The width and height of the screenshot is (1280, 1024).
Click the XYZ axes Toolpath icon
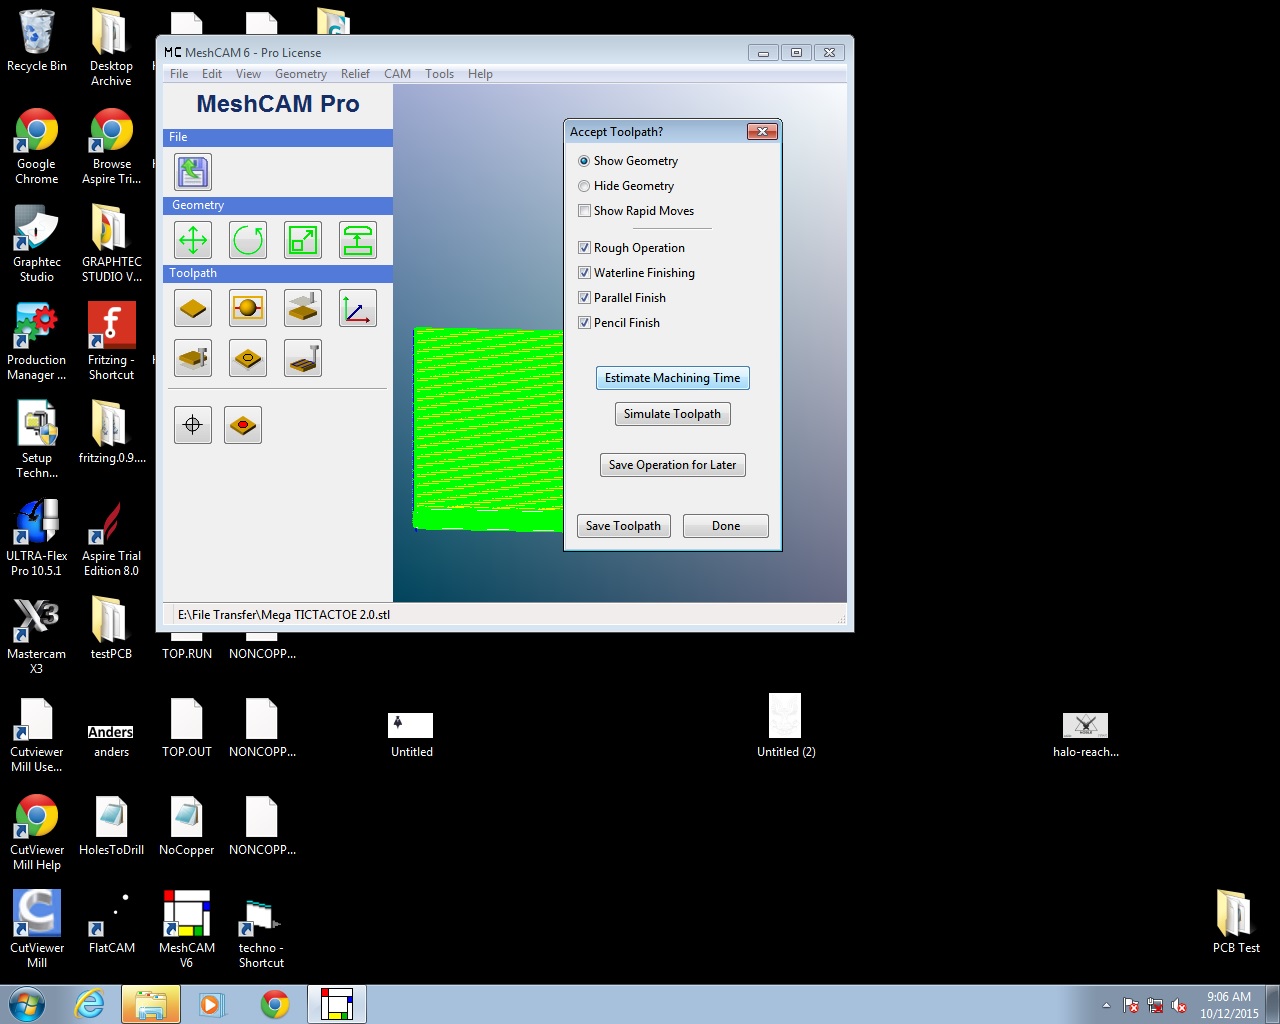[x=358, y=308]
